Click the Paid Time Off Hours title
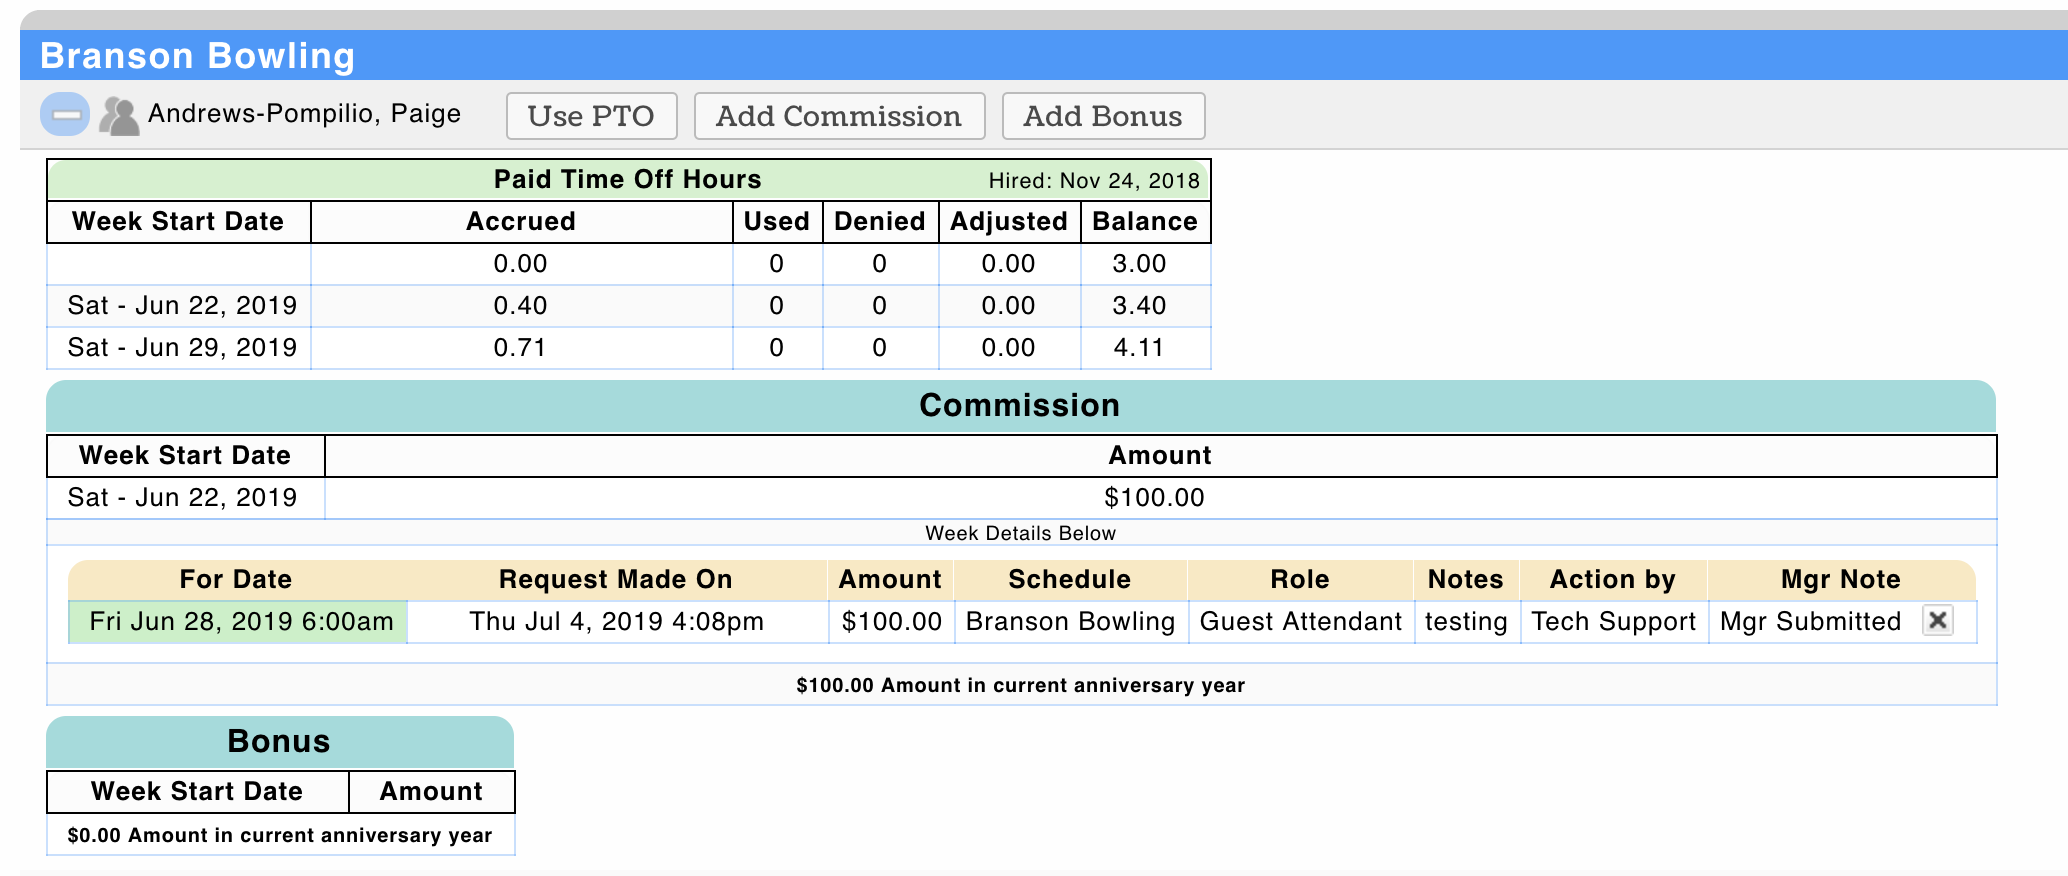The width and height of the screenshot is (2068, 876). pos(627,180)
